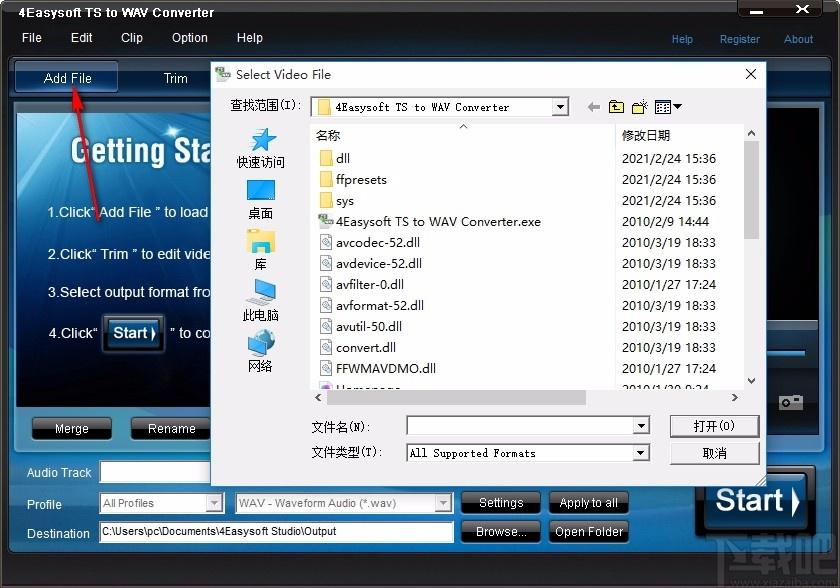The image size is (840, 588).
Task: Click the Apply to all button
Action: pos(588,503)
